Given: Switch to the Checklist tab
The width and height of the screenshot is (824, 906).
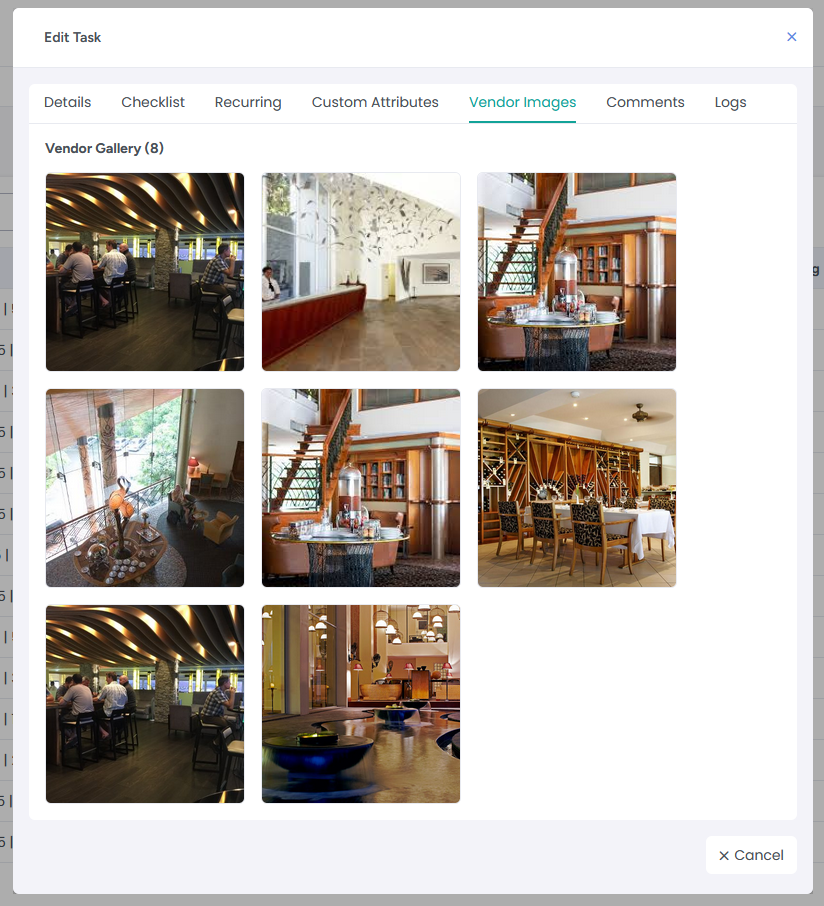Looking at the screenshot, I should (x=153, y=102).
